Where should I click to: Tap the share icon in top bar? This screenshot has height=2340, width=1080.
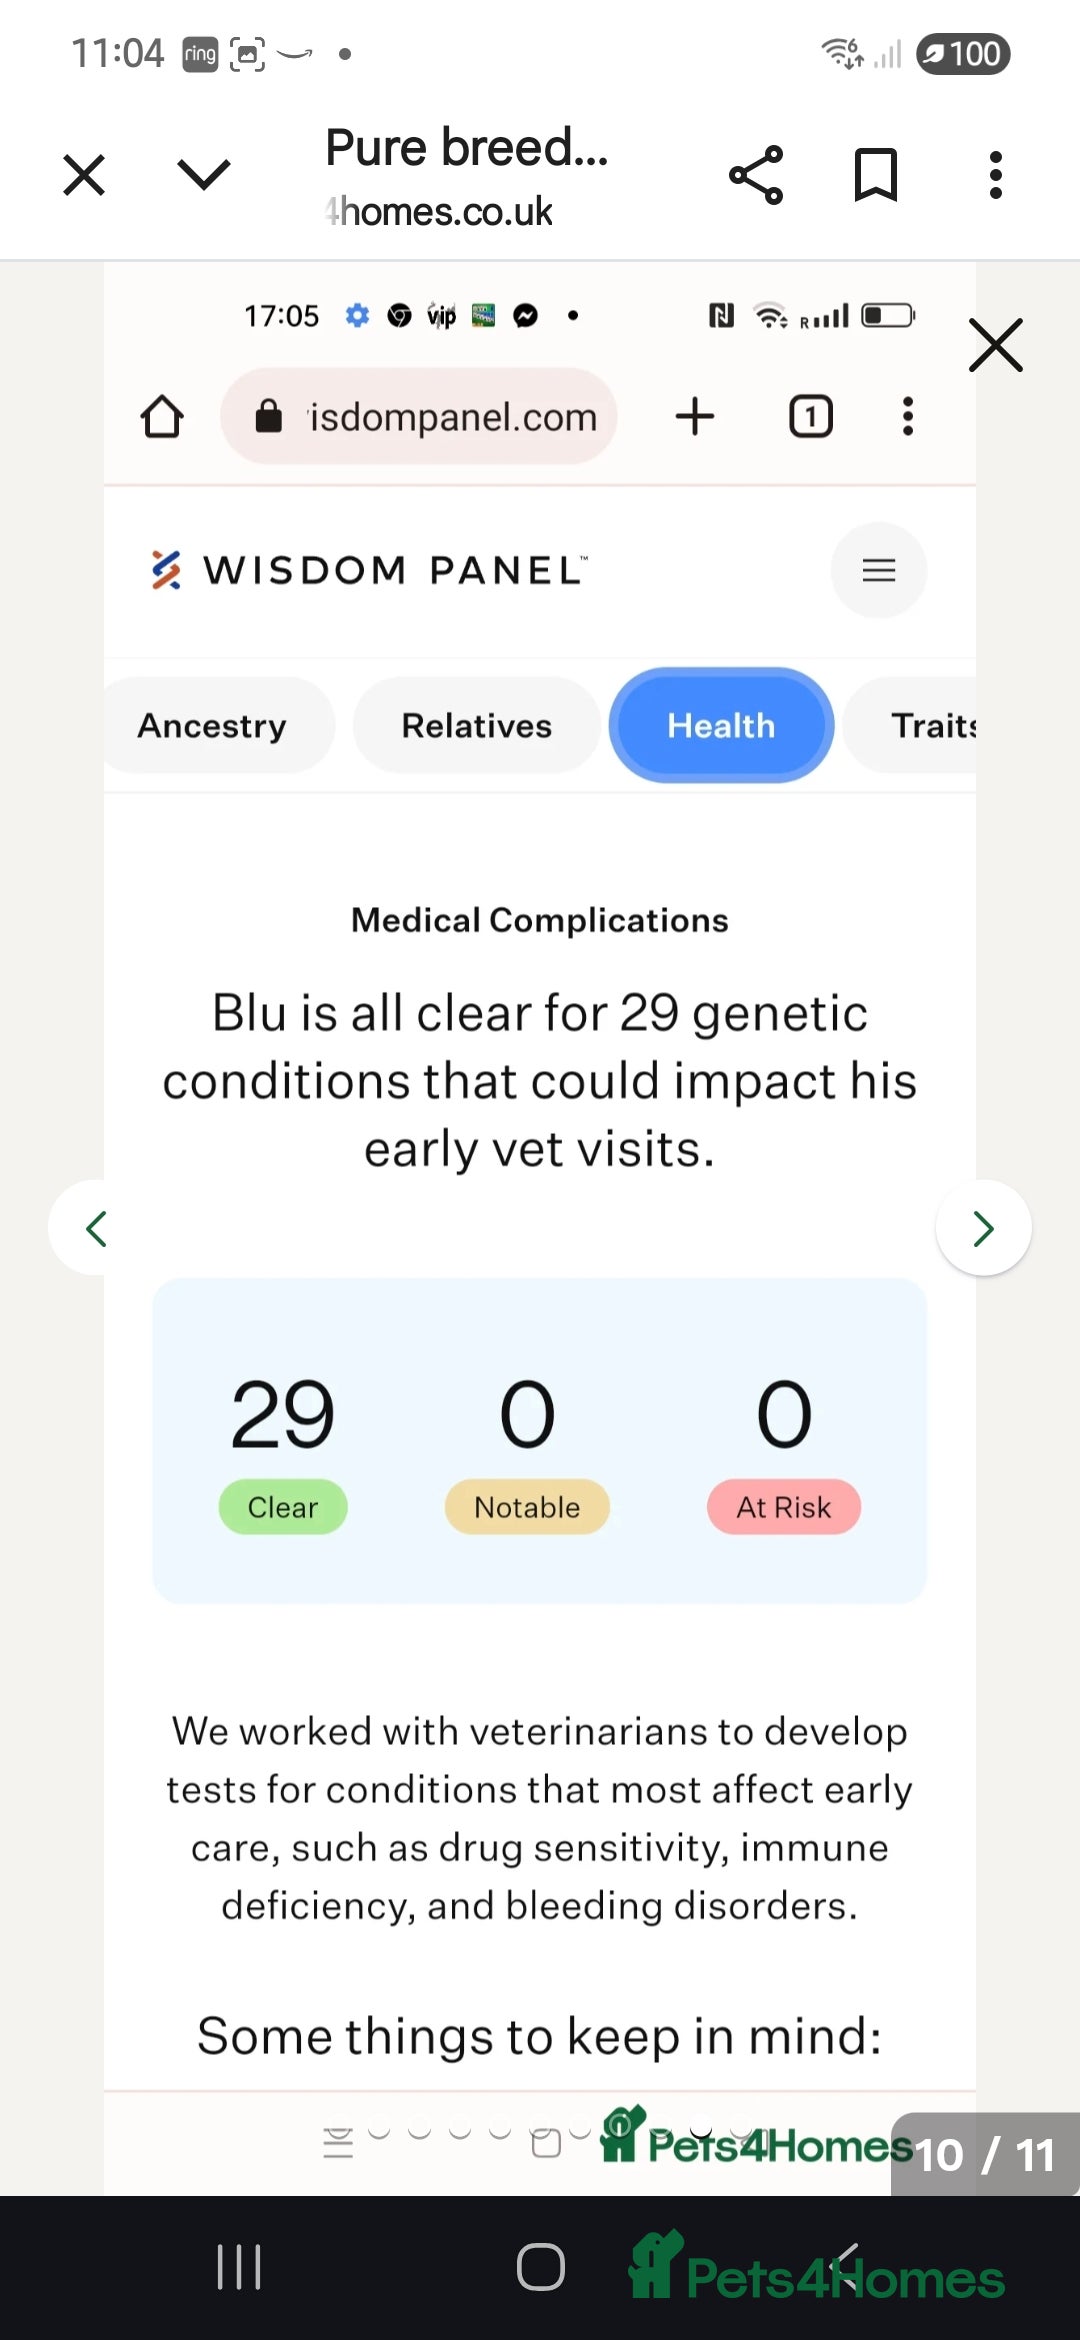coord(756,175)
